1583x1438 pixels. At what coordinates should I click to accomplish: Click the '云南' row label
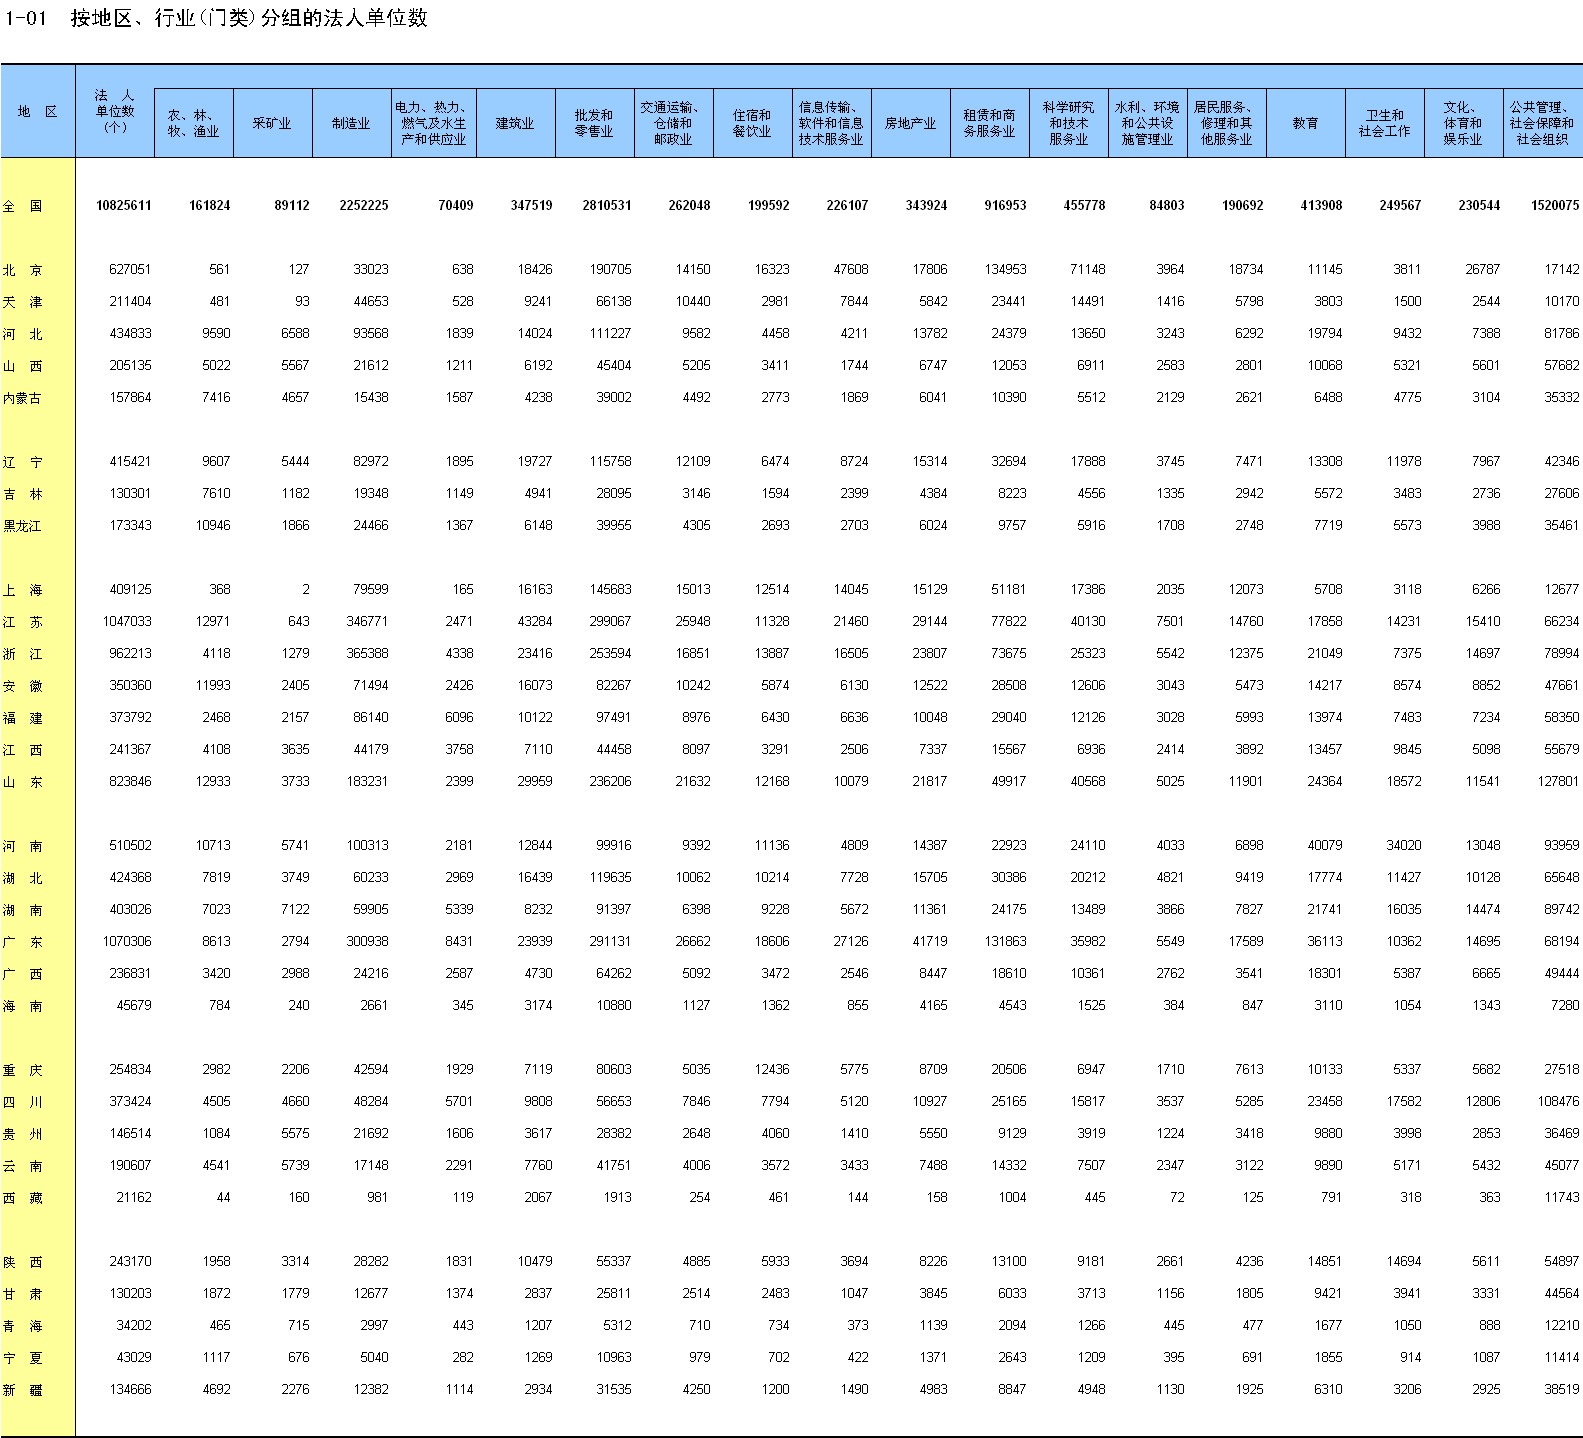(22, 1166)
